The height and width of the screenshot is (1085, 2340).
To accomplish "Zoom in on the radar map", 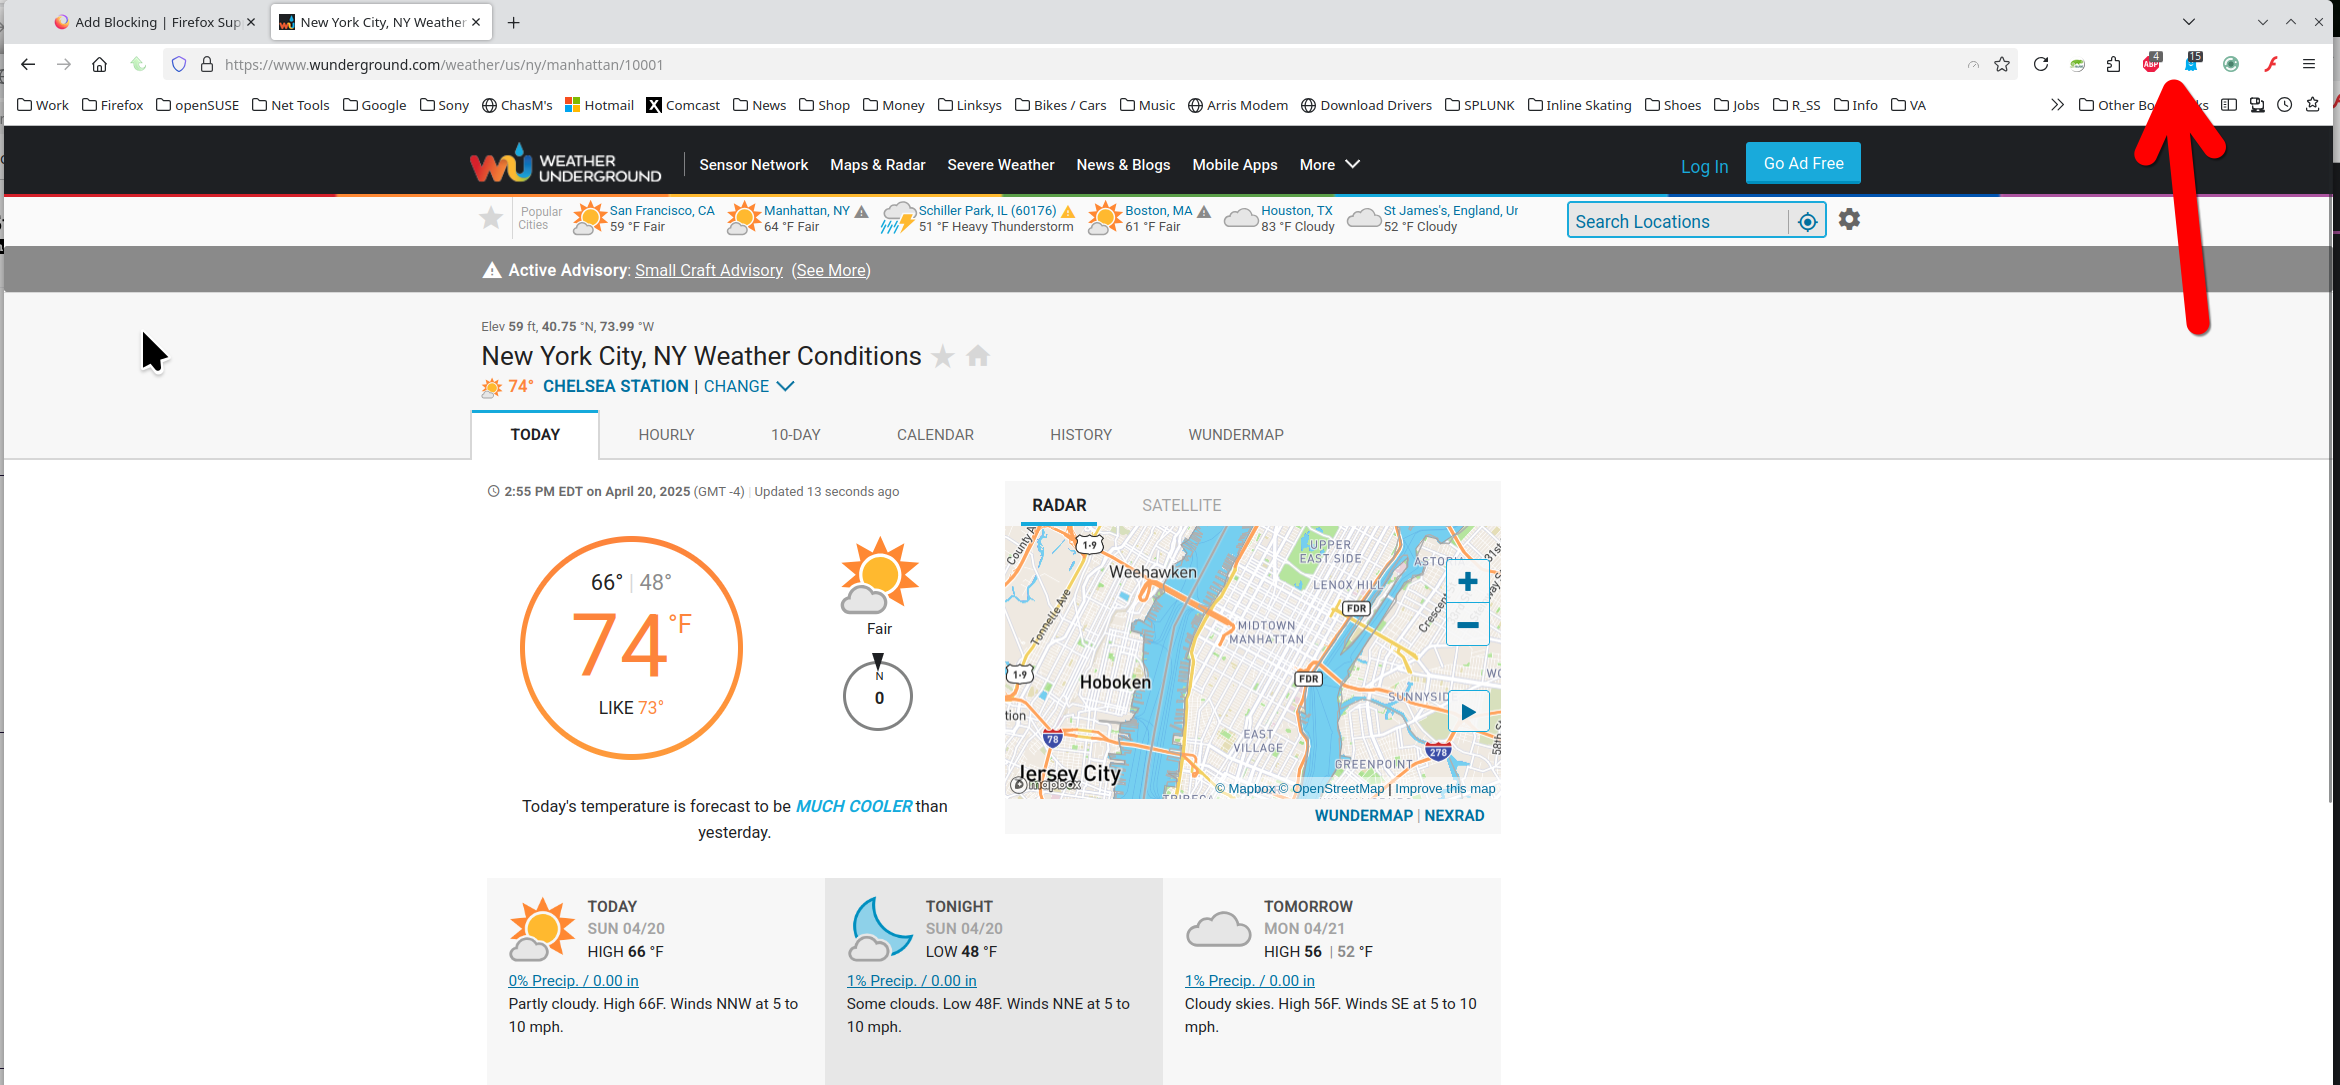I will tap(1468, 582).
